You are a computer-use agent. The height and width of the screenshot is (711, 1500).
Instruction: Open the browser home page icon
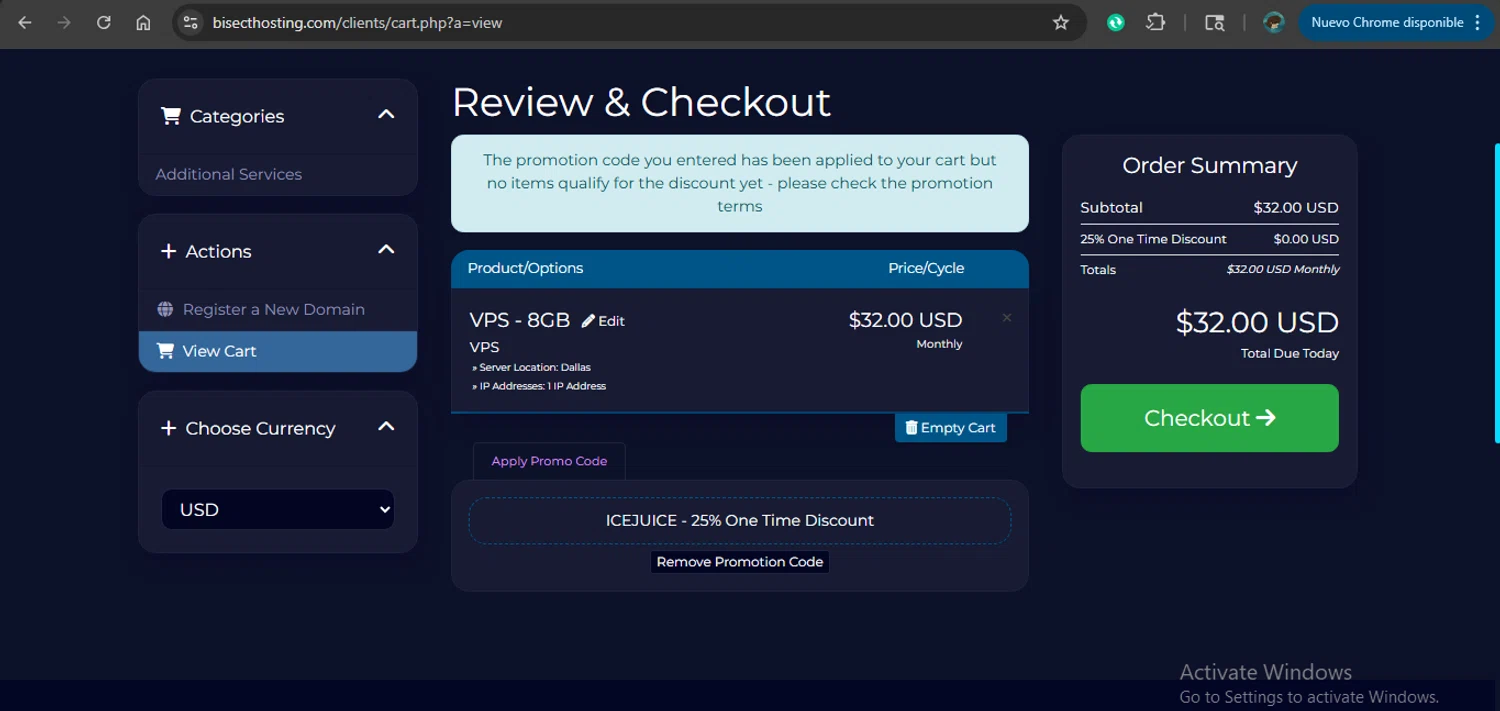[143, 22]
